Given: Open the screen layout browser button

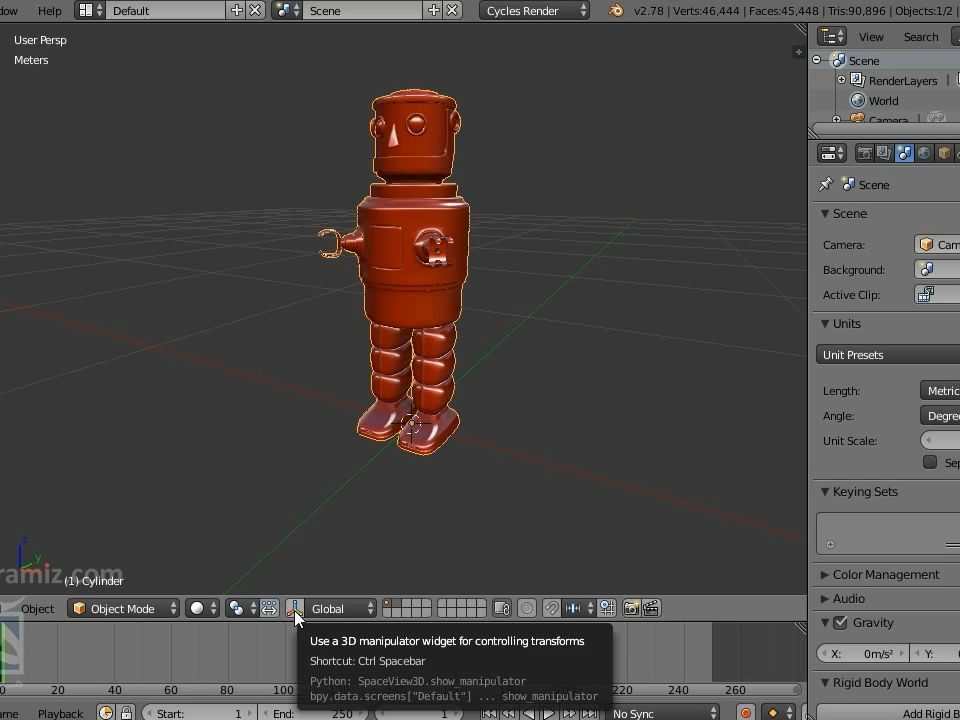Looking at the screenshot, I should (91, 10).
